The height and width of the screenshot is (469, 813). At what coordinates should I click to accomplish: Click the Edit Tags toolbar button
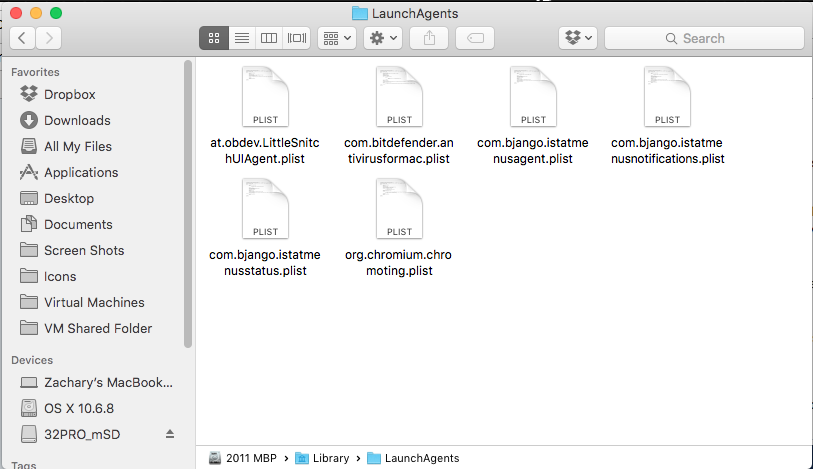[475, 38]
